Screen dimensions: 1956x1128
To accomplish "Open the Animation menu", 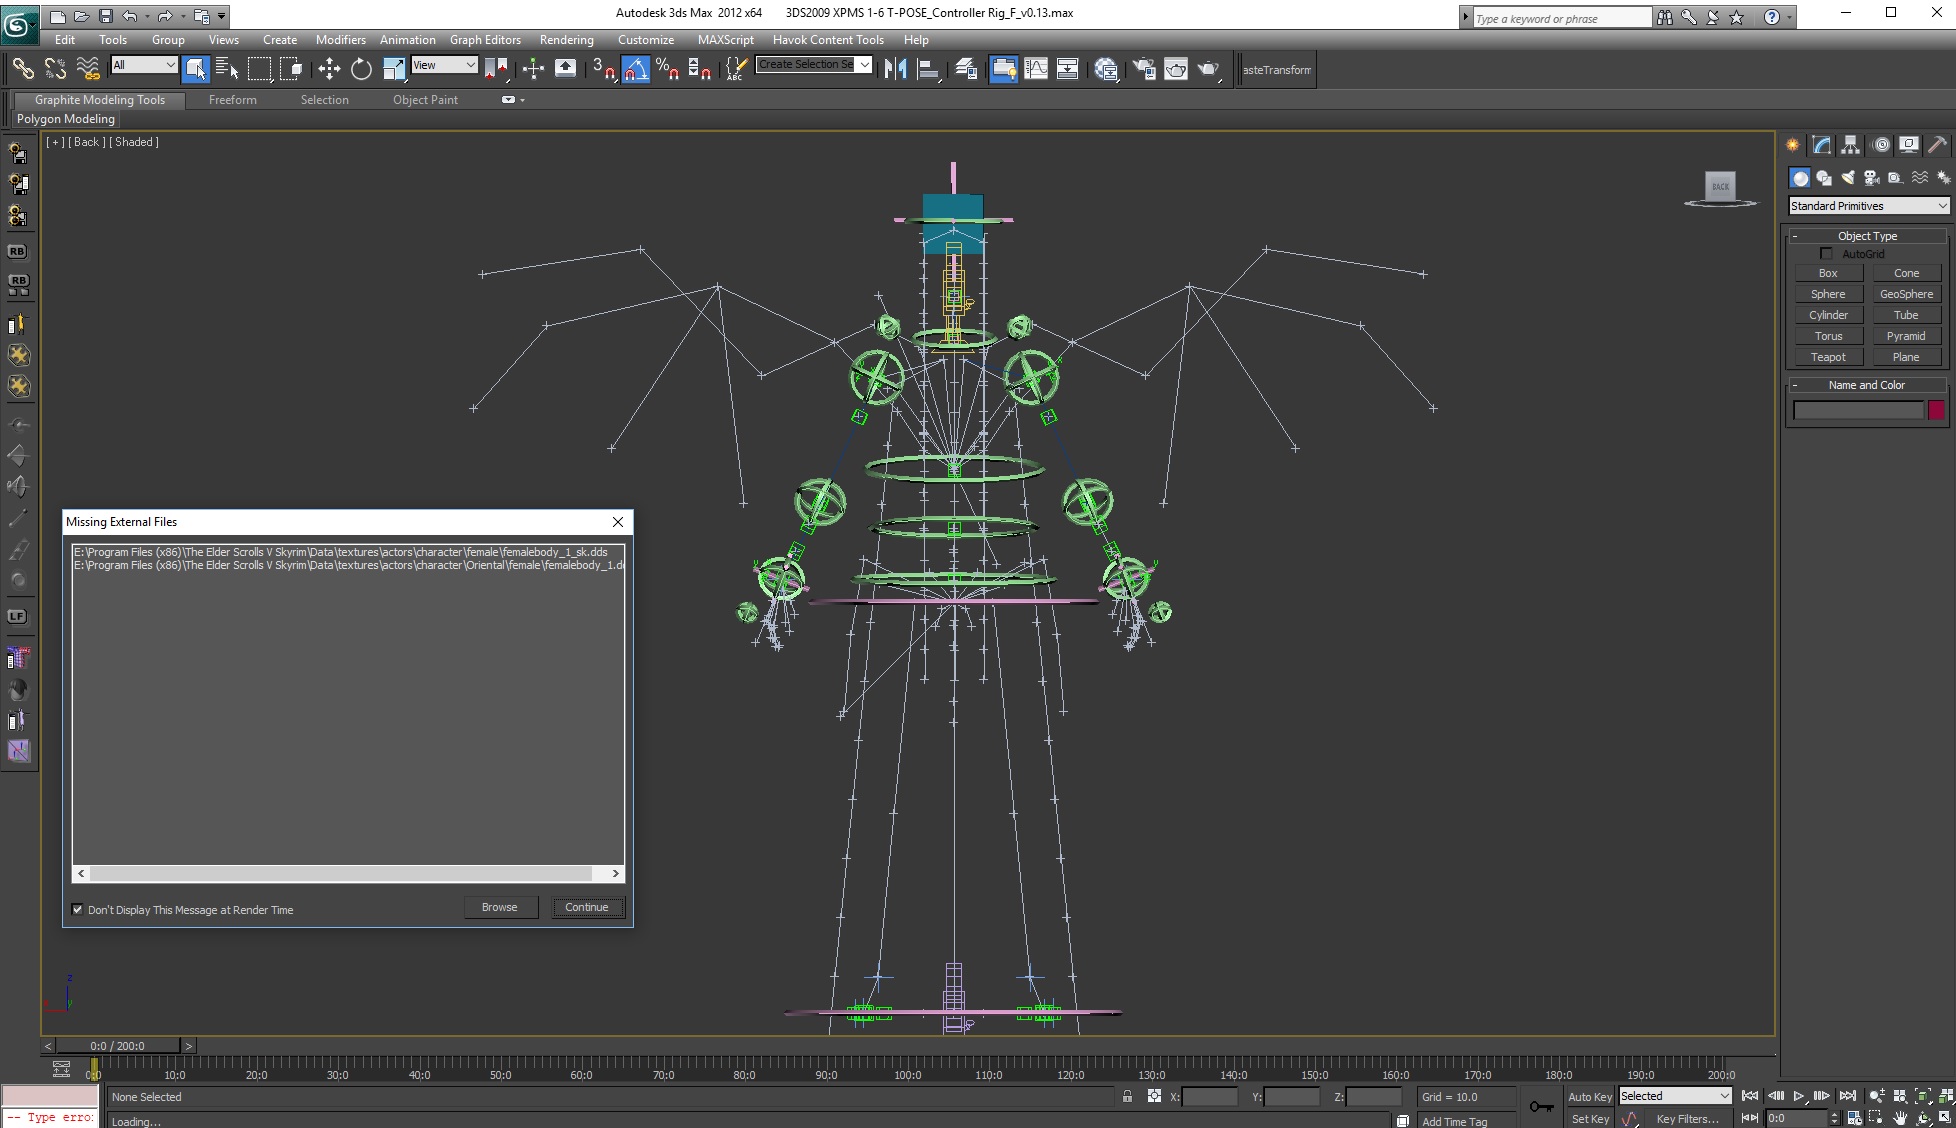I will pos(407,40).
